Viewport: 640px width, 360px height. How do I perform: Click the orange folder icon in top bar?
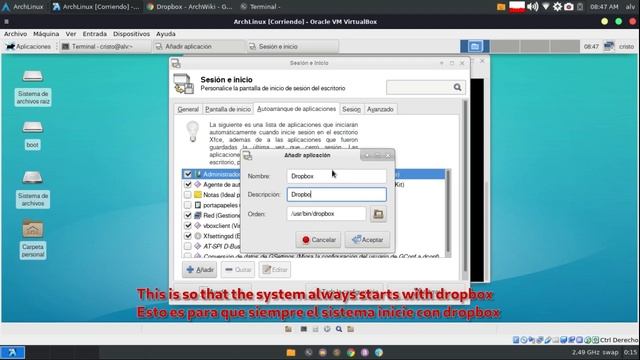coord(501,7)
